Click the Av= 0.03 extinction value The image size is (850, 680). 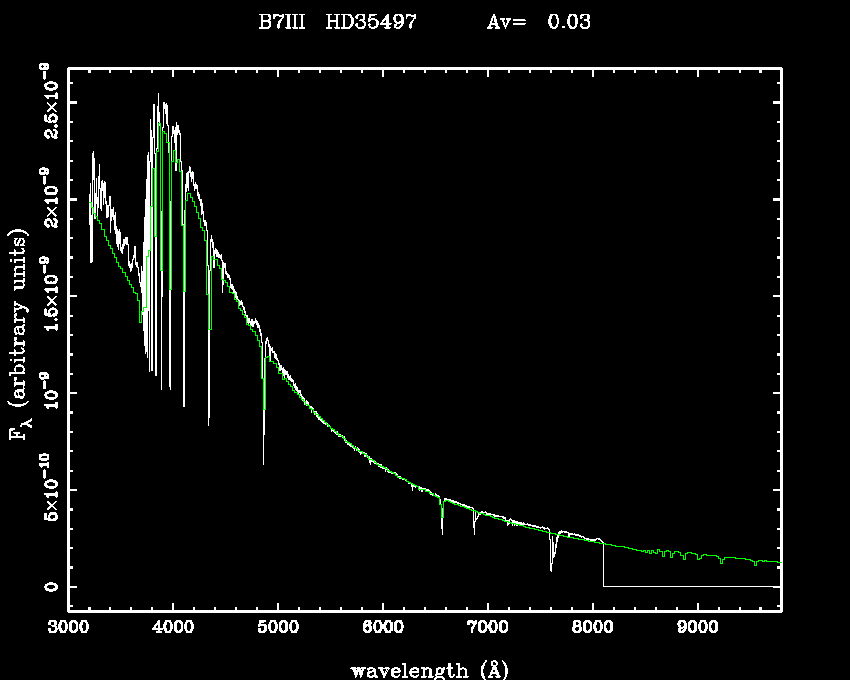538,22
